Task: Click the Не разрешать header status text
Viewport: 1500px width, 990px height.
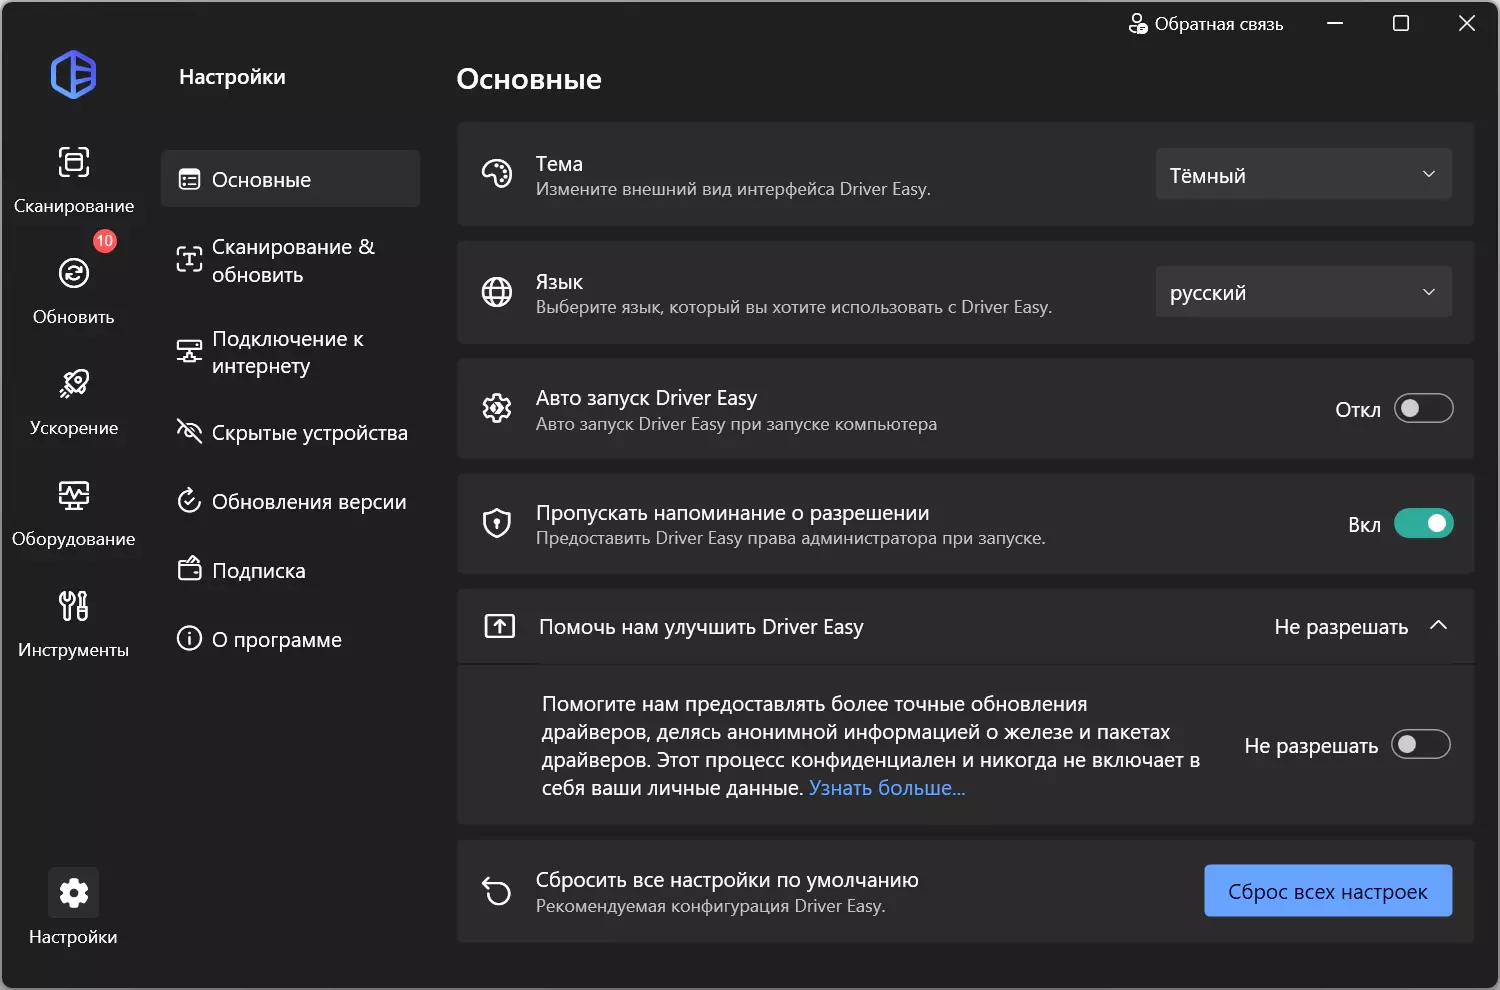Action: (x=1341, y=627)
